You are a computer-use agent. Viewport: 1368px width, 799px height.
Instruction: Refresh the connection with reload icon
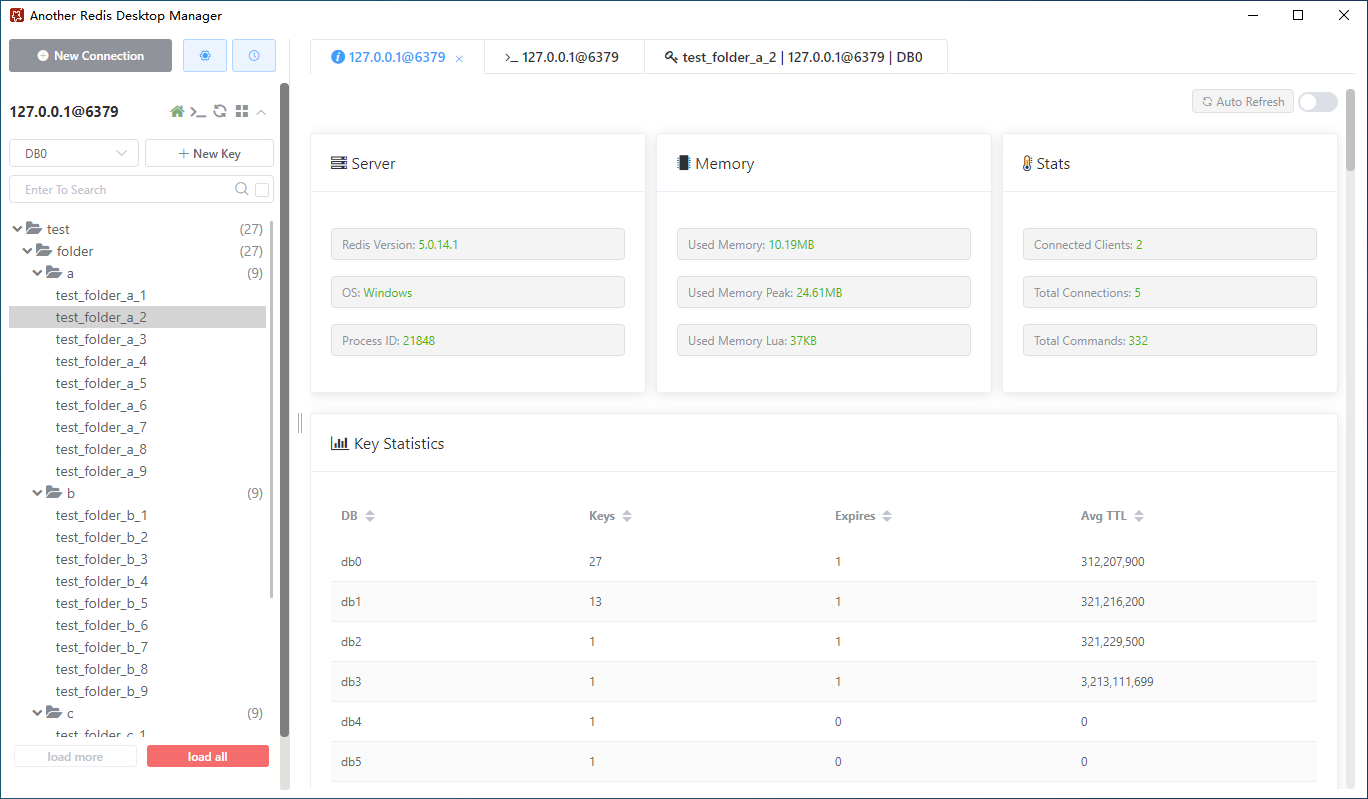pyautogui.click(x=220, y=112)
